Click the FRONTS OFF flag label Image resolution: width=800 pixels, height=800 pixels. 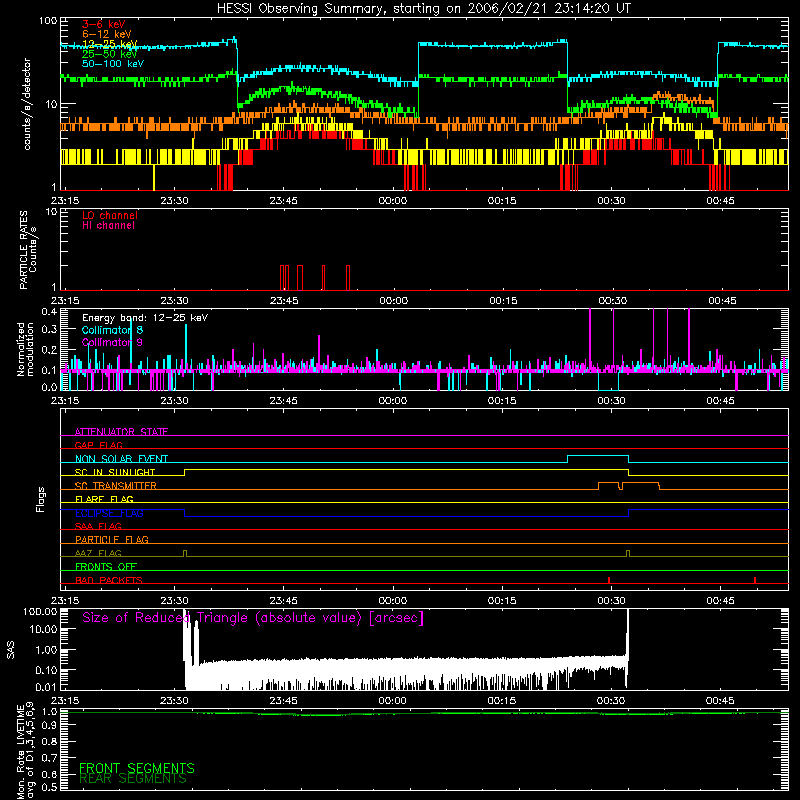pos(106,566)
